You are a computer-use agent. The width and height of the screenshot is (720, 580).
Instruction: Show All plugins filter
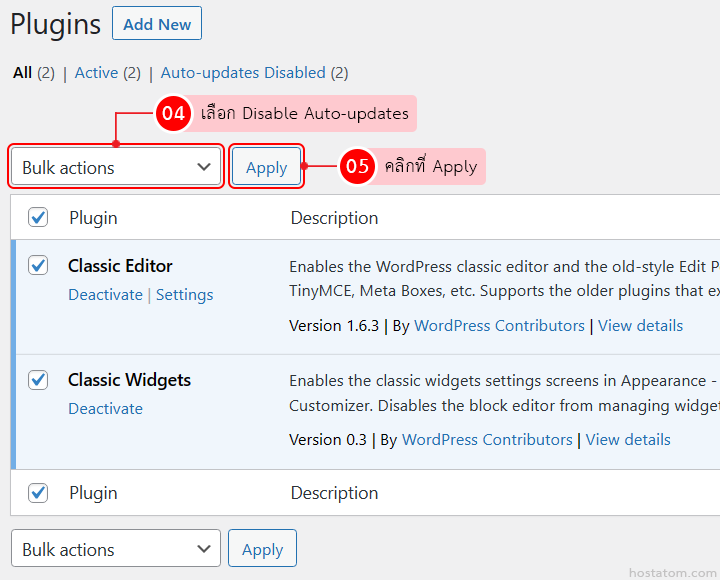(x=22, y=72)
